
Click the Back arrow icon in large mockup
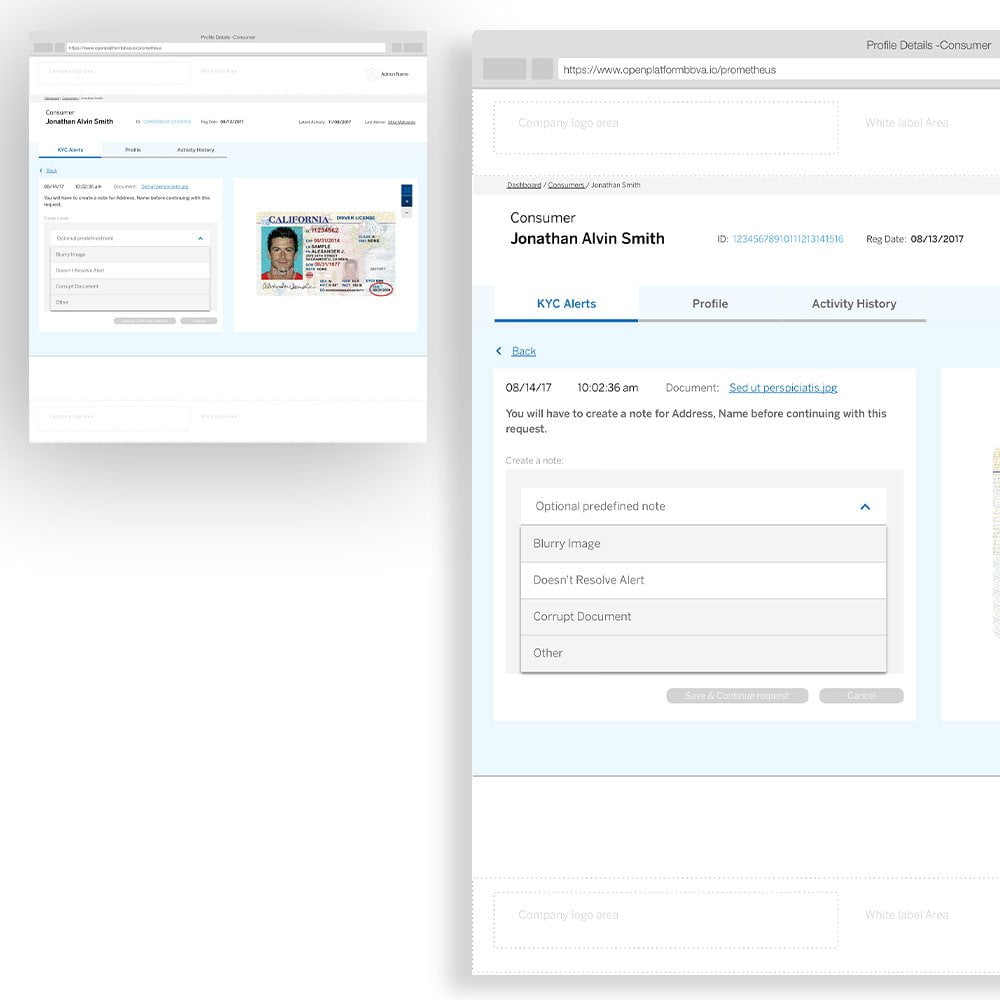[499, 351]
